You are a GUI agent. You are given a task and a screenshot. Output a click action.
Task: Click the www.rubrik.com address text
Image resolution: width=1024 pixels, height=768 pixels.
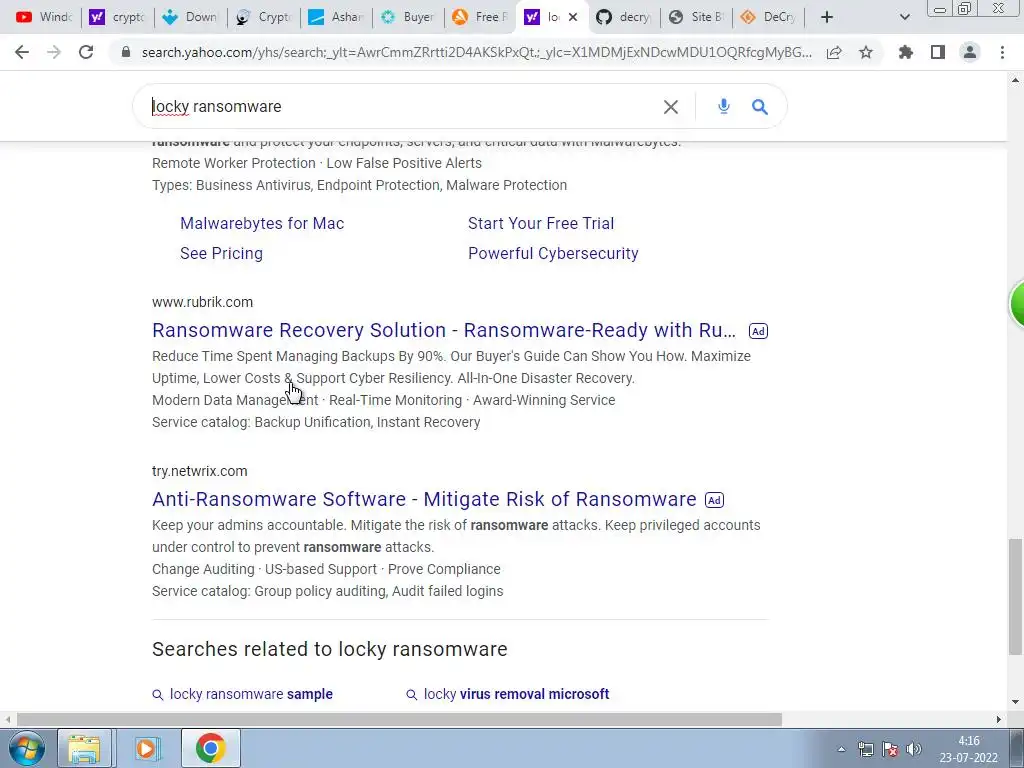tap(202, 302)
